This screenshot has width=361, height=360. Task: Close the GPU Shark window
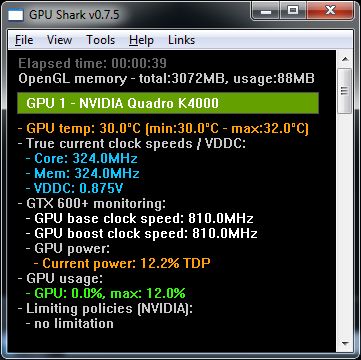tap(330, 11)
